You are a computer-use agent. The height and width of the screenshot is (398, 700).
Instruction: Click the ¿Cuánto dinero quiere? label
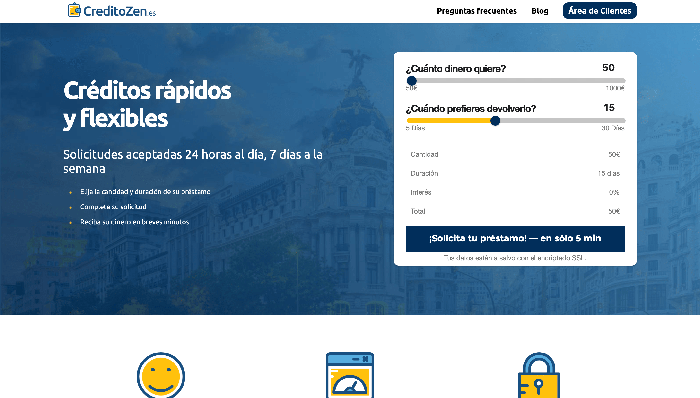pyautogui.click(x=456, y=69)
